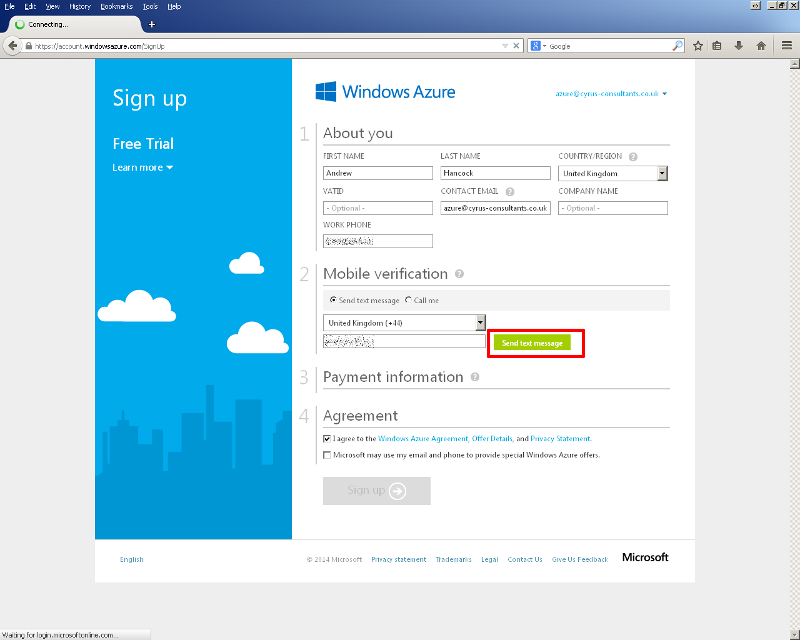Image resolution: width=800 pixels, height=640 pixels.
Task: Open the Bookmarks menu
Action: point(116,7)
